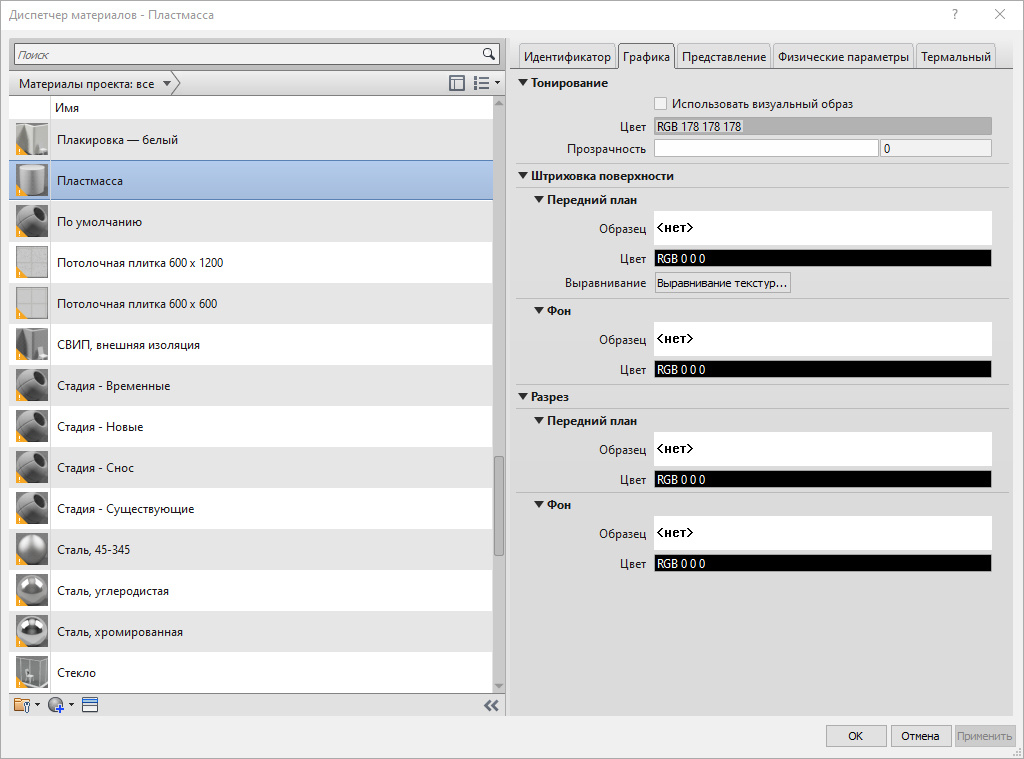Image resolution: width=1024 pixels, height=759 pixels.
Task: Click the search magnifier icon
Action: 489,54
